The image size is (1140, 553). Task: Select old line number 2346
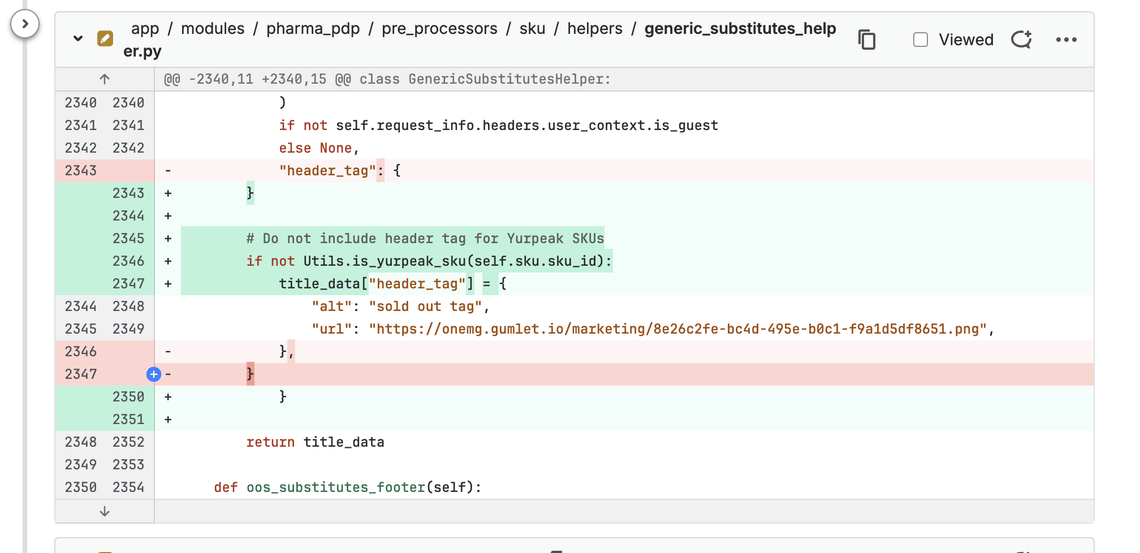coord(80,351)
